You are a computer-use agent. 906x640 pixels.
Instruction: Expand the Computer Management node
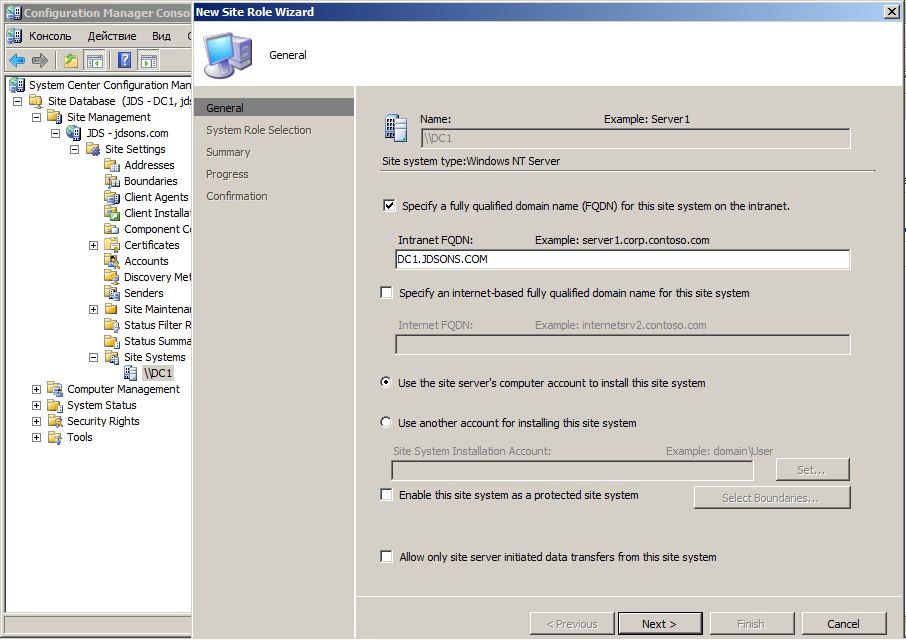pos(36,389)
